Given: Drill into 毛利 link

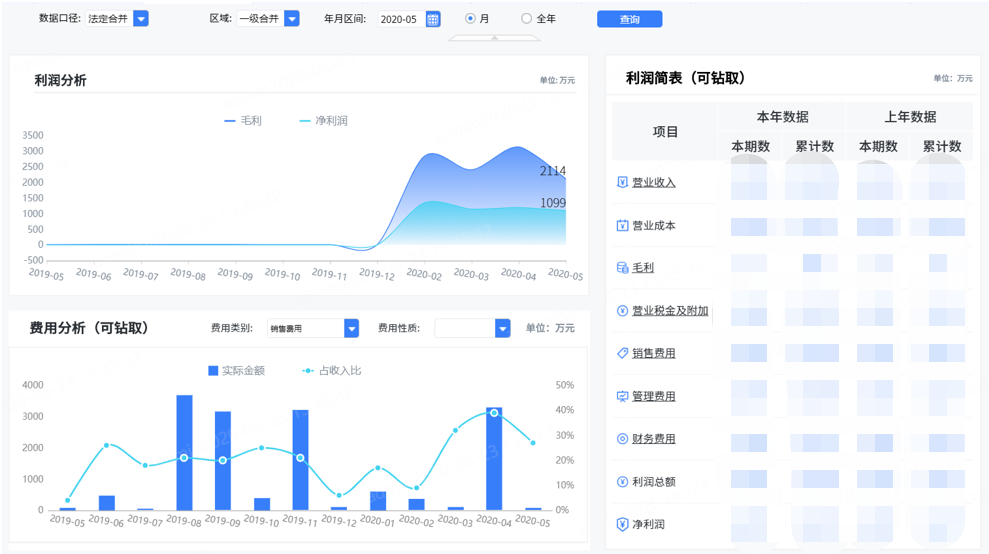Looking at the screenshot, I should coord(643,268).
